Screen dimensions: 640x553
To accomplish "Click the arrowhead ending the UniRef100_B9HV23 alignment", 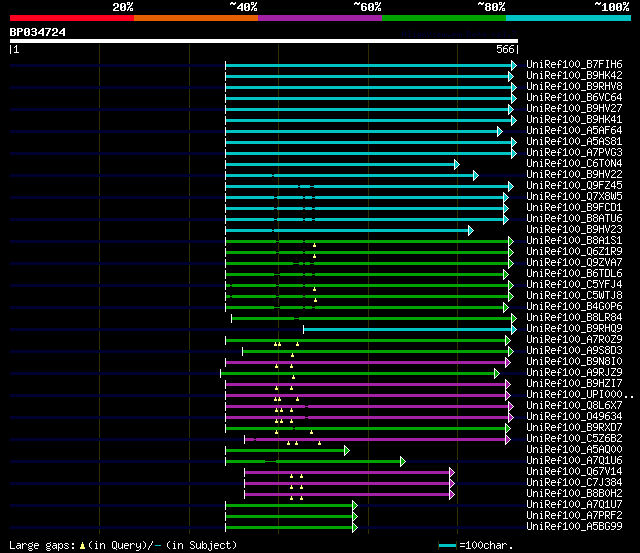I will point(471,231).
